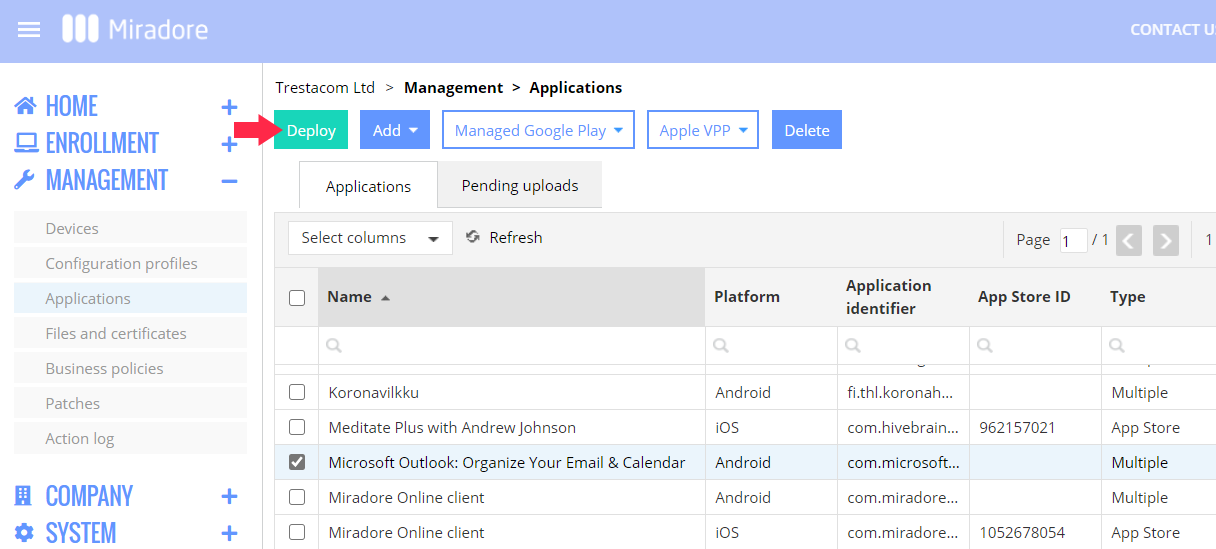This screenshot has width=1216, height=549.
Task: Check the Android Miradore Online client checkbox
Action: click(x=297, y=497)
